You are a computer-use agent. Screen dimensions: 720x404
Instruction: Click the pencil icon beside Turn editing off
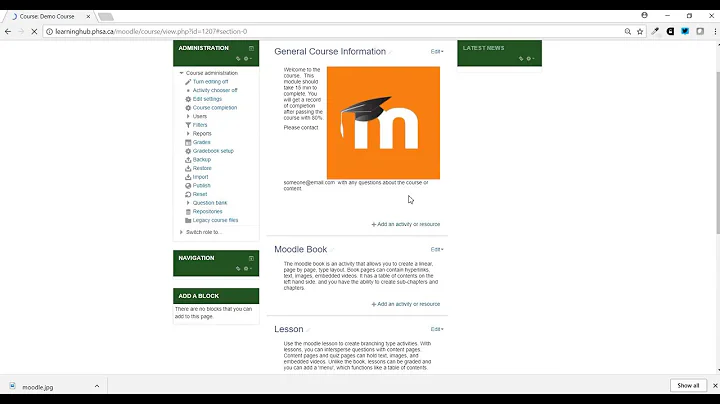(x=188, y=82)
